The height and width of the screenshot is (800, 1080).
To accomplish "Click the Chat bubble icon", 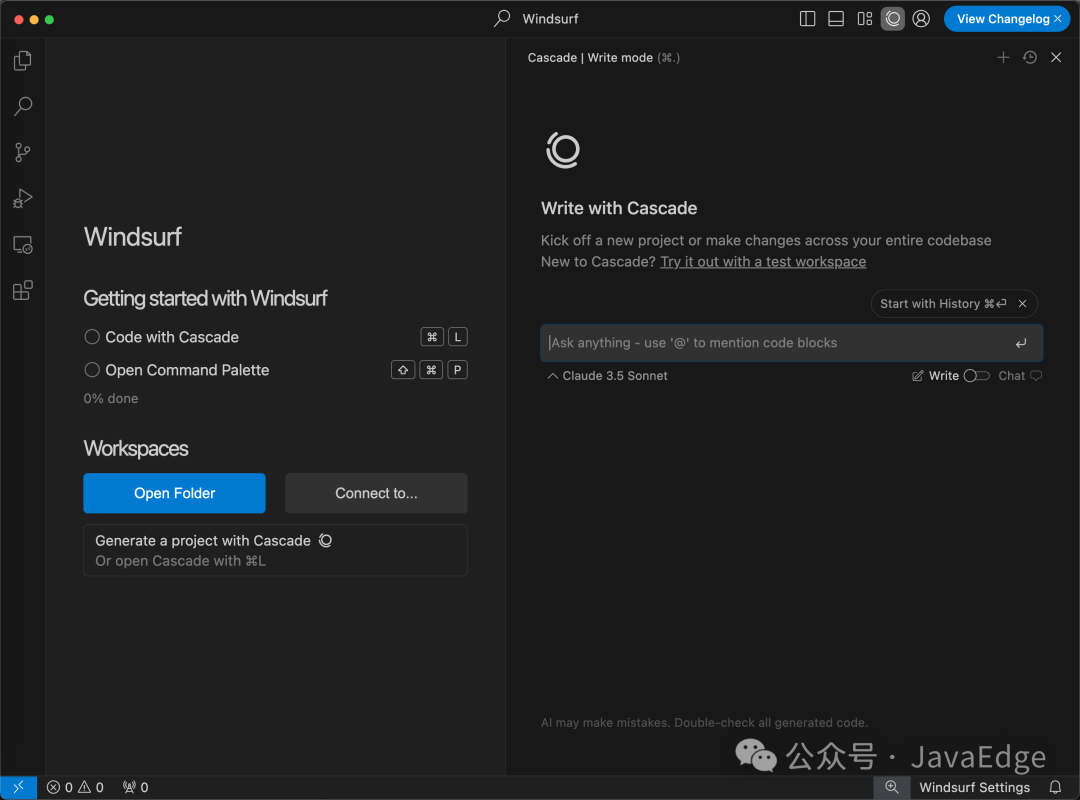I will (1036, 376).
